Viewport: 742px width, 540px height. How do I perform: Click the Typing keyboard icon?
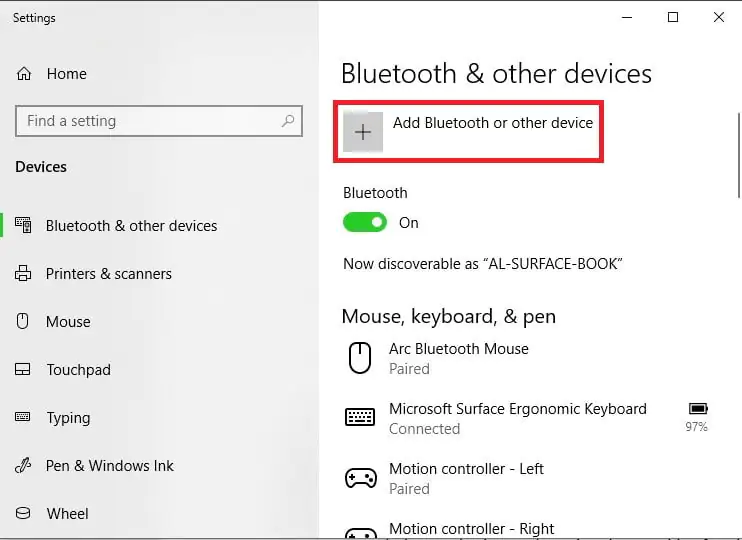pyautogui.click(x=24, y=418)
